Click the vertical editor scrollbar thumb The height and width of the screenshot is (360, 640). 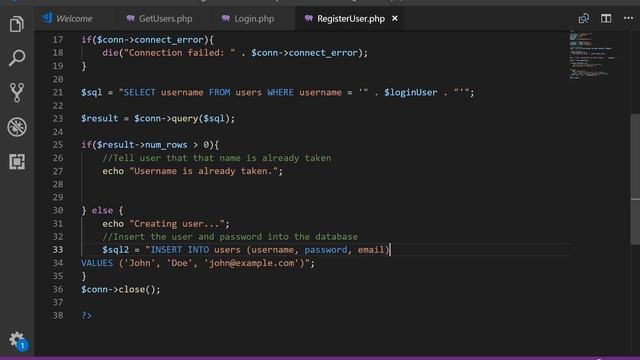(635, 179)
